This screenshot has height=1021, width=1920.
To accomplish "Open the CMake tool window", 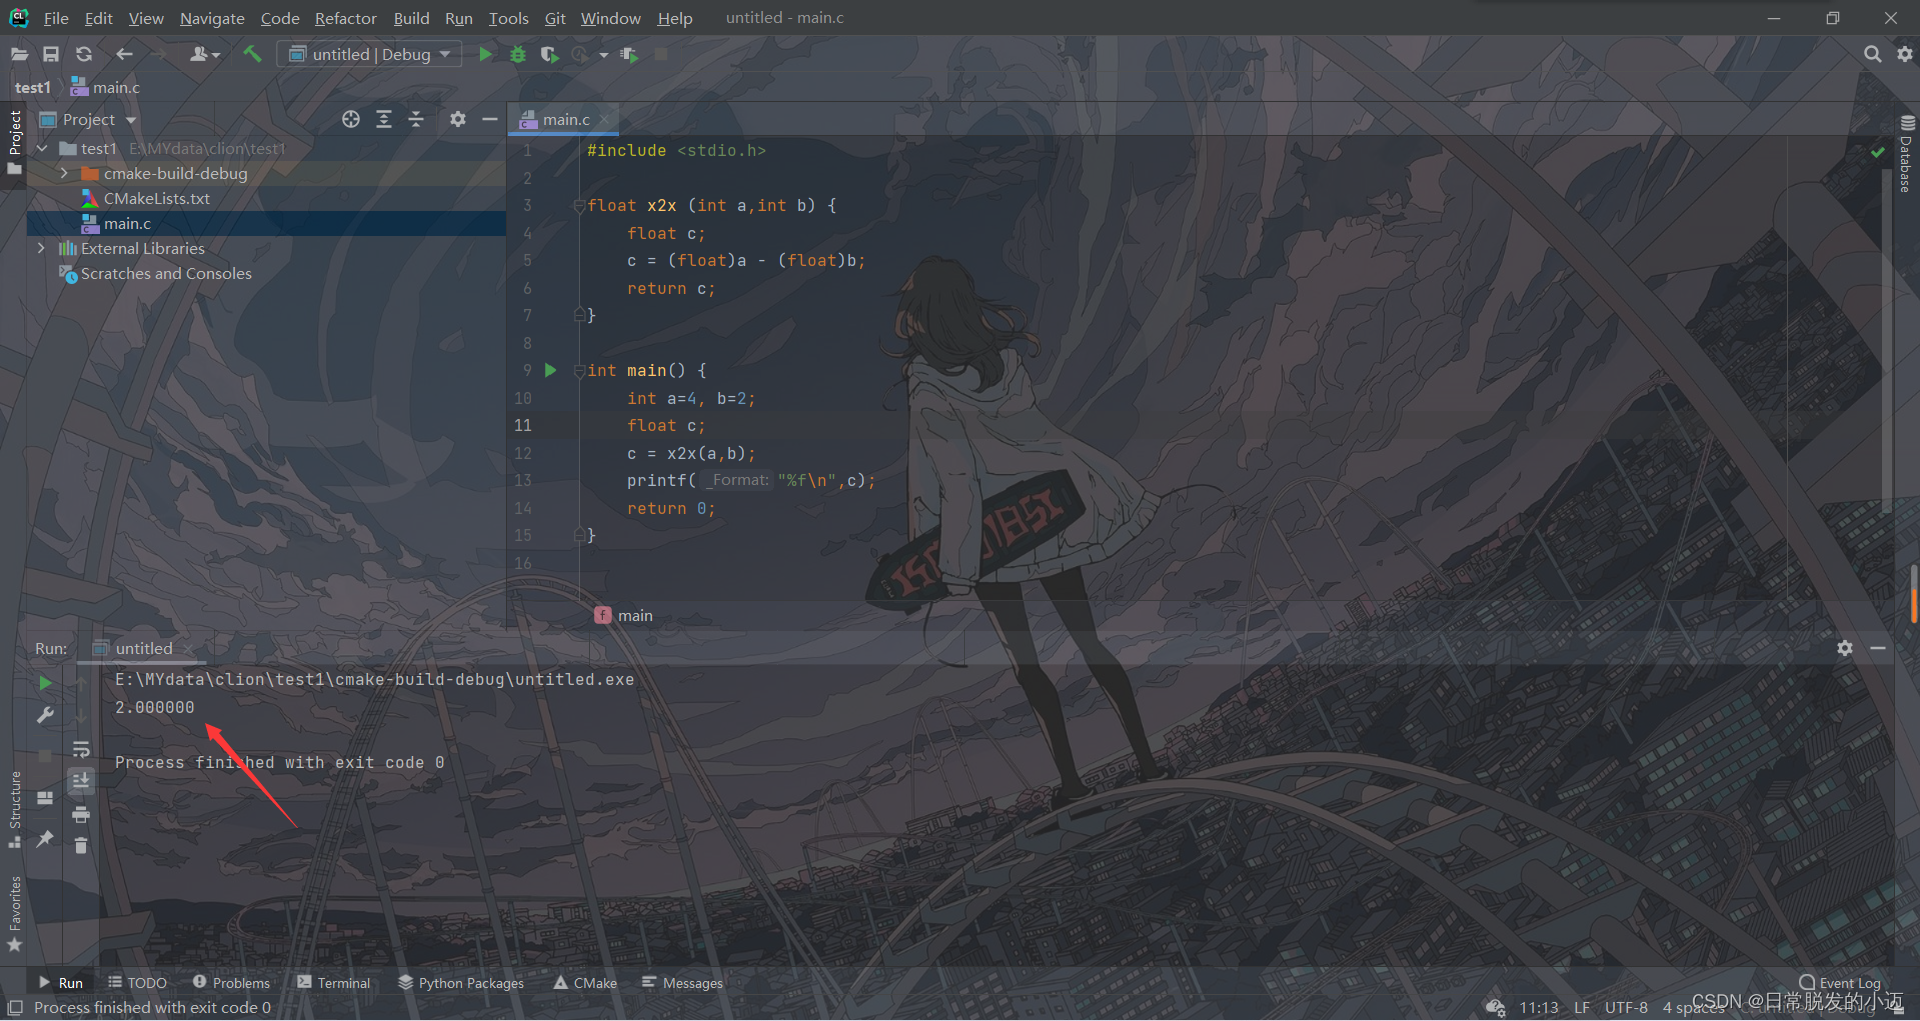I will point(585,983).
